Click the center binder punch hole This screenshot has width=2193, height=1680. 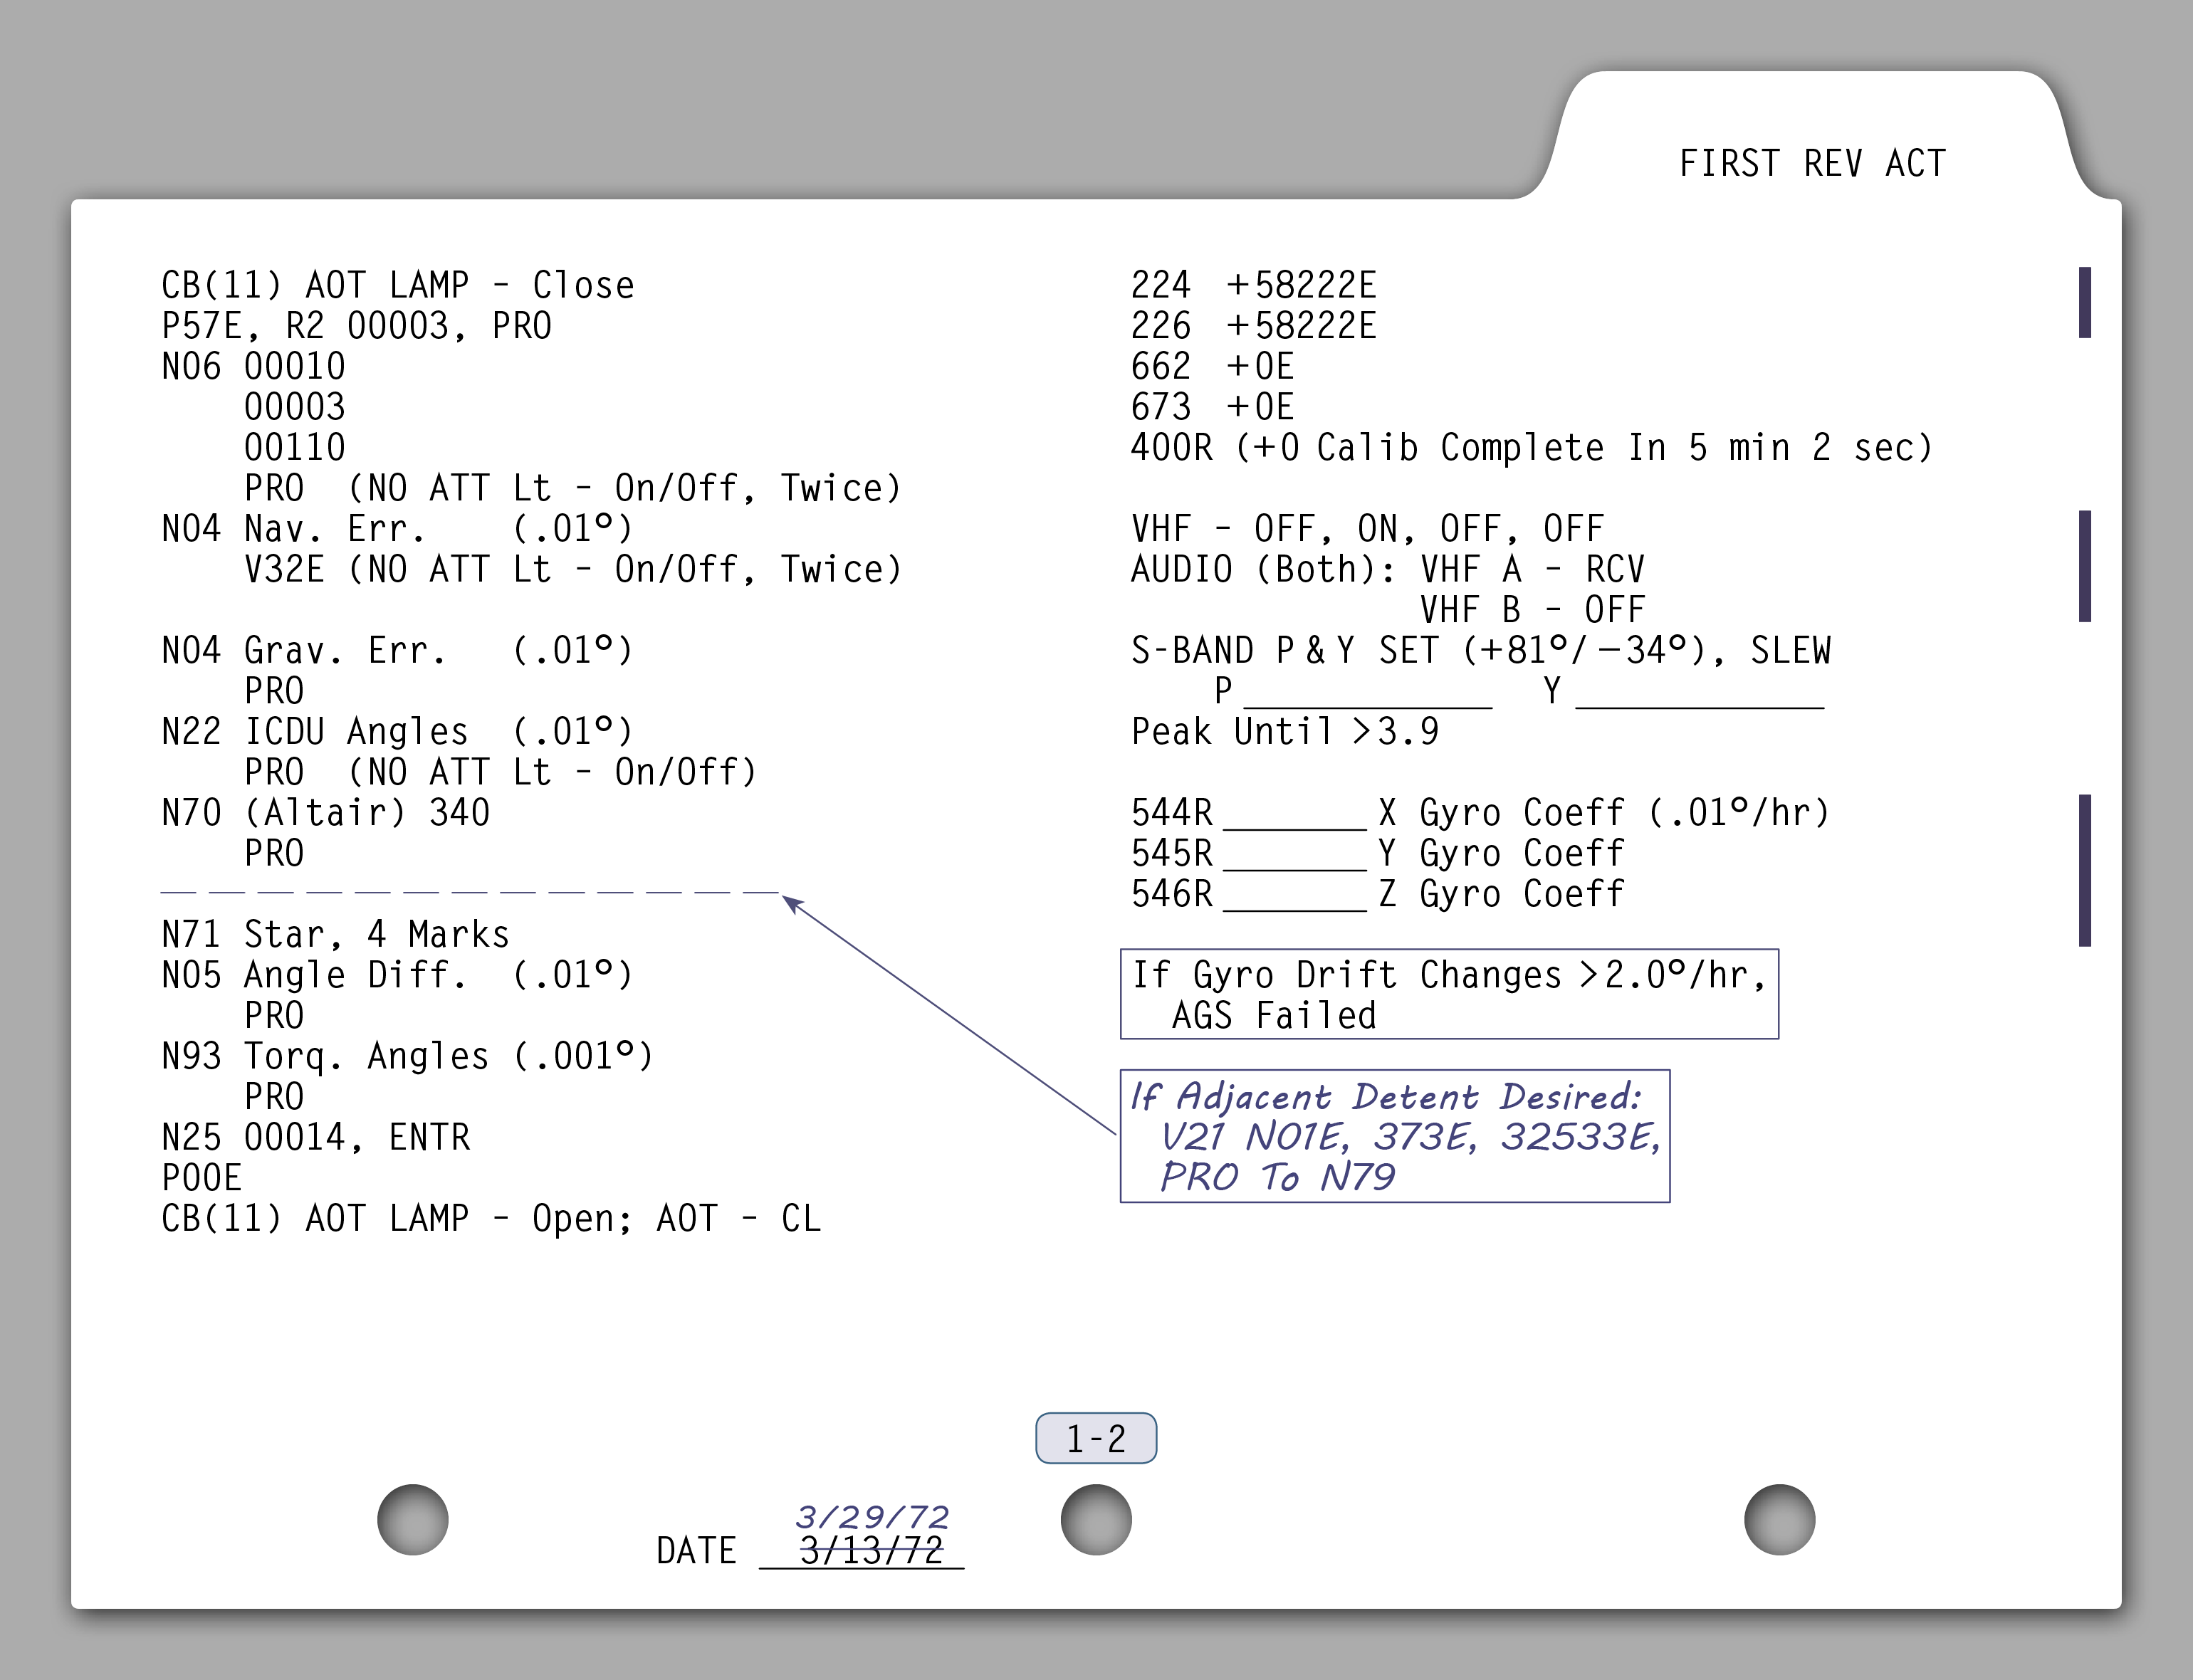(x=1095, y=1519)
